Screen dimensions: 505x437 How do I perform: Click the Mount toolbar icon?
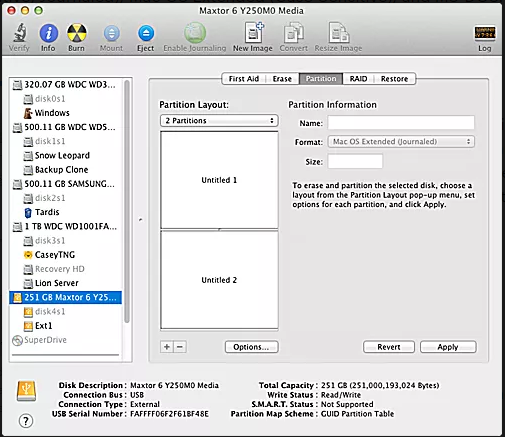tap(111, 33)
